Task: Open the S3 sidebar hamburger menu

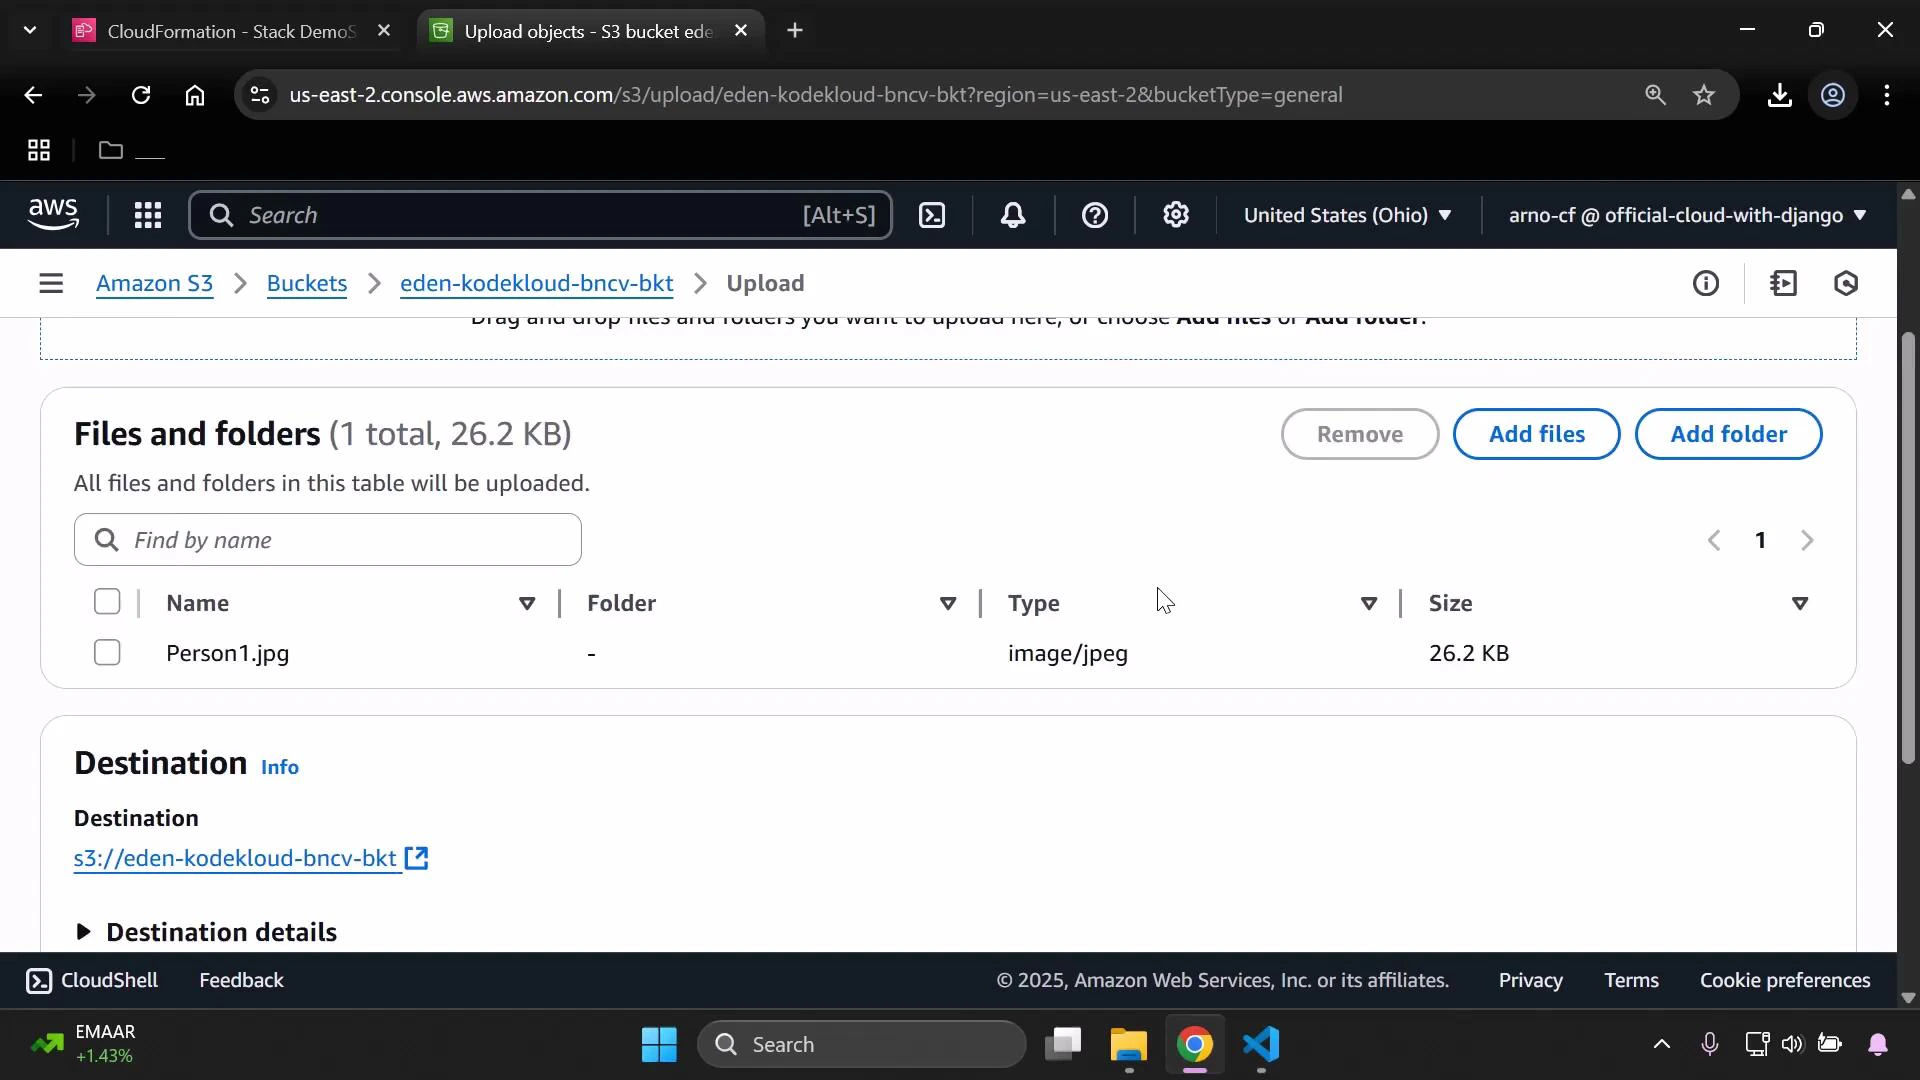Action: pyautogui.click(x=51, y=283)
